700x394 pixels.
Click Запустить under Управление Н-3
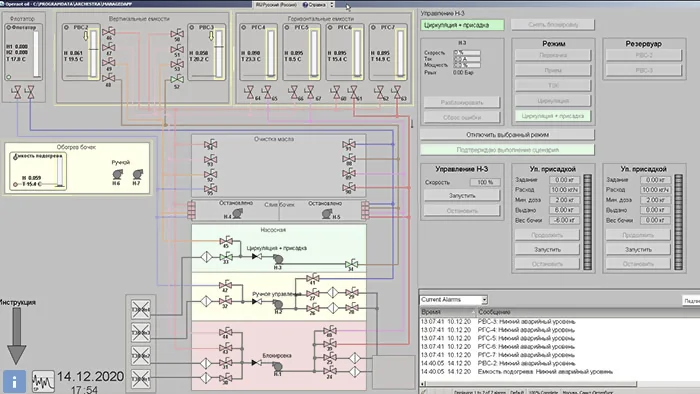click(462, 195)
